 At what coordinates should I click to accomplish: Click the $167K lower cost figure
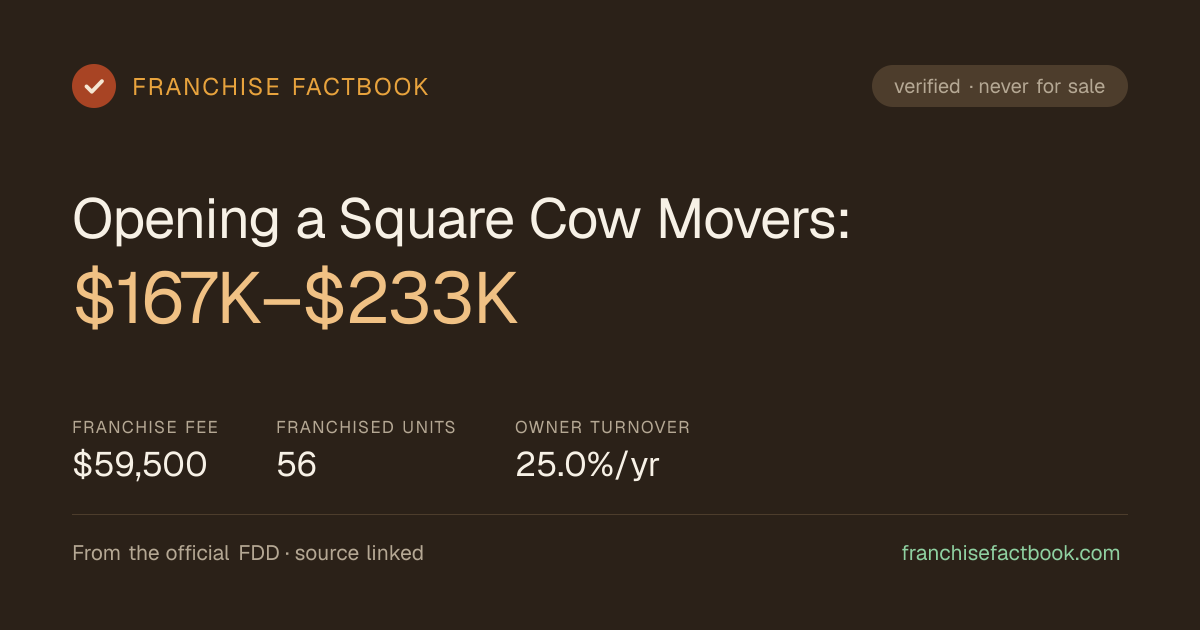tap(167, 299)
